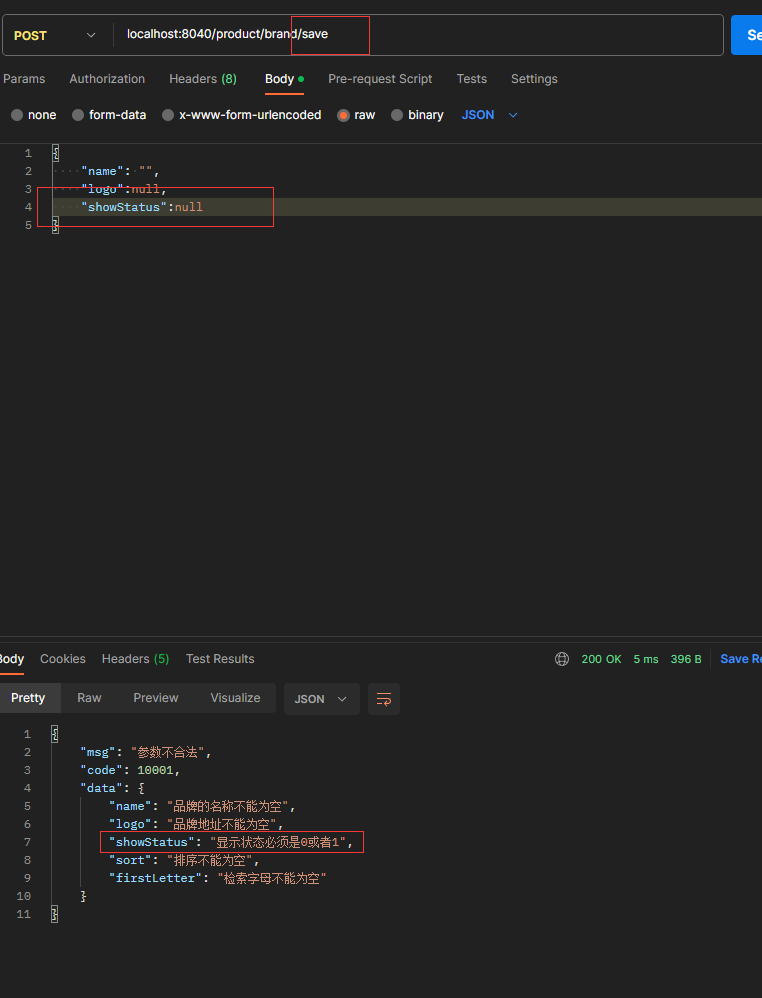Switch to Raw response view
Viewport: 762px width, 998px height.
pos(89,698)
